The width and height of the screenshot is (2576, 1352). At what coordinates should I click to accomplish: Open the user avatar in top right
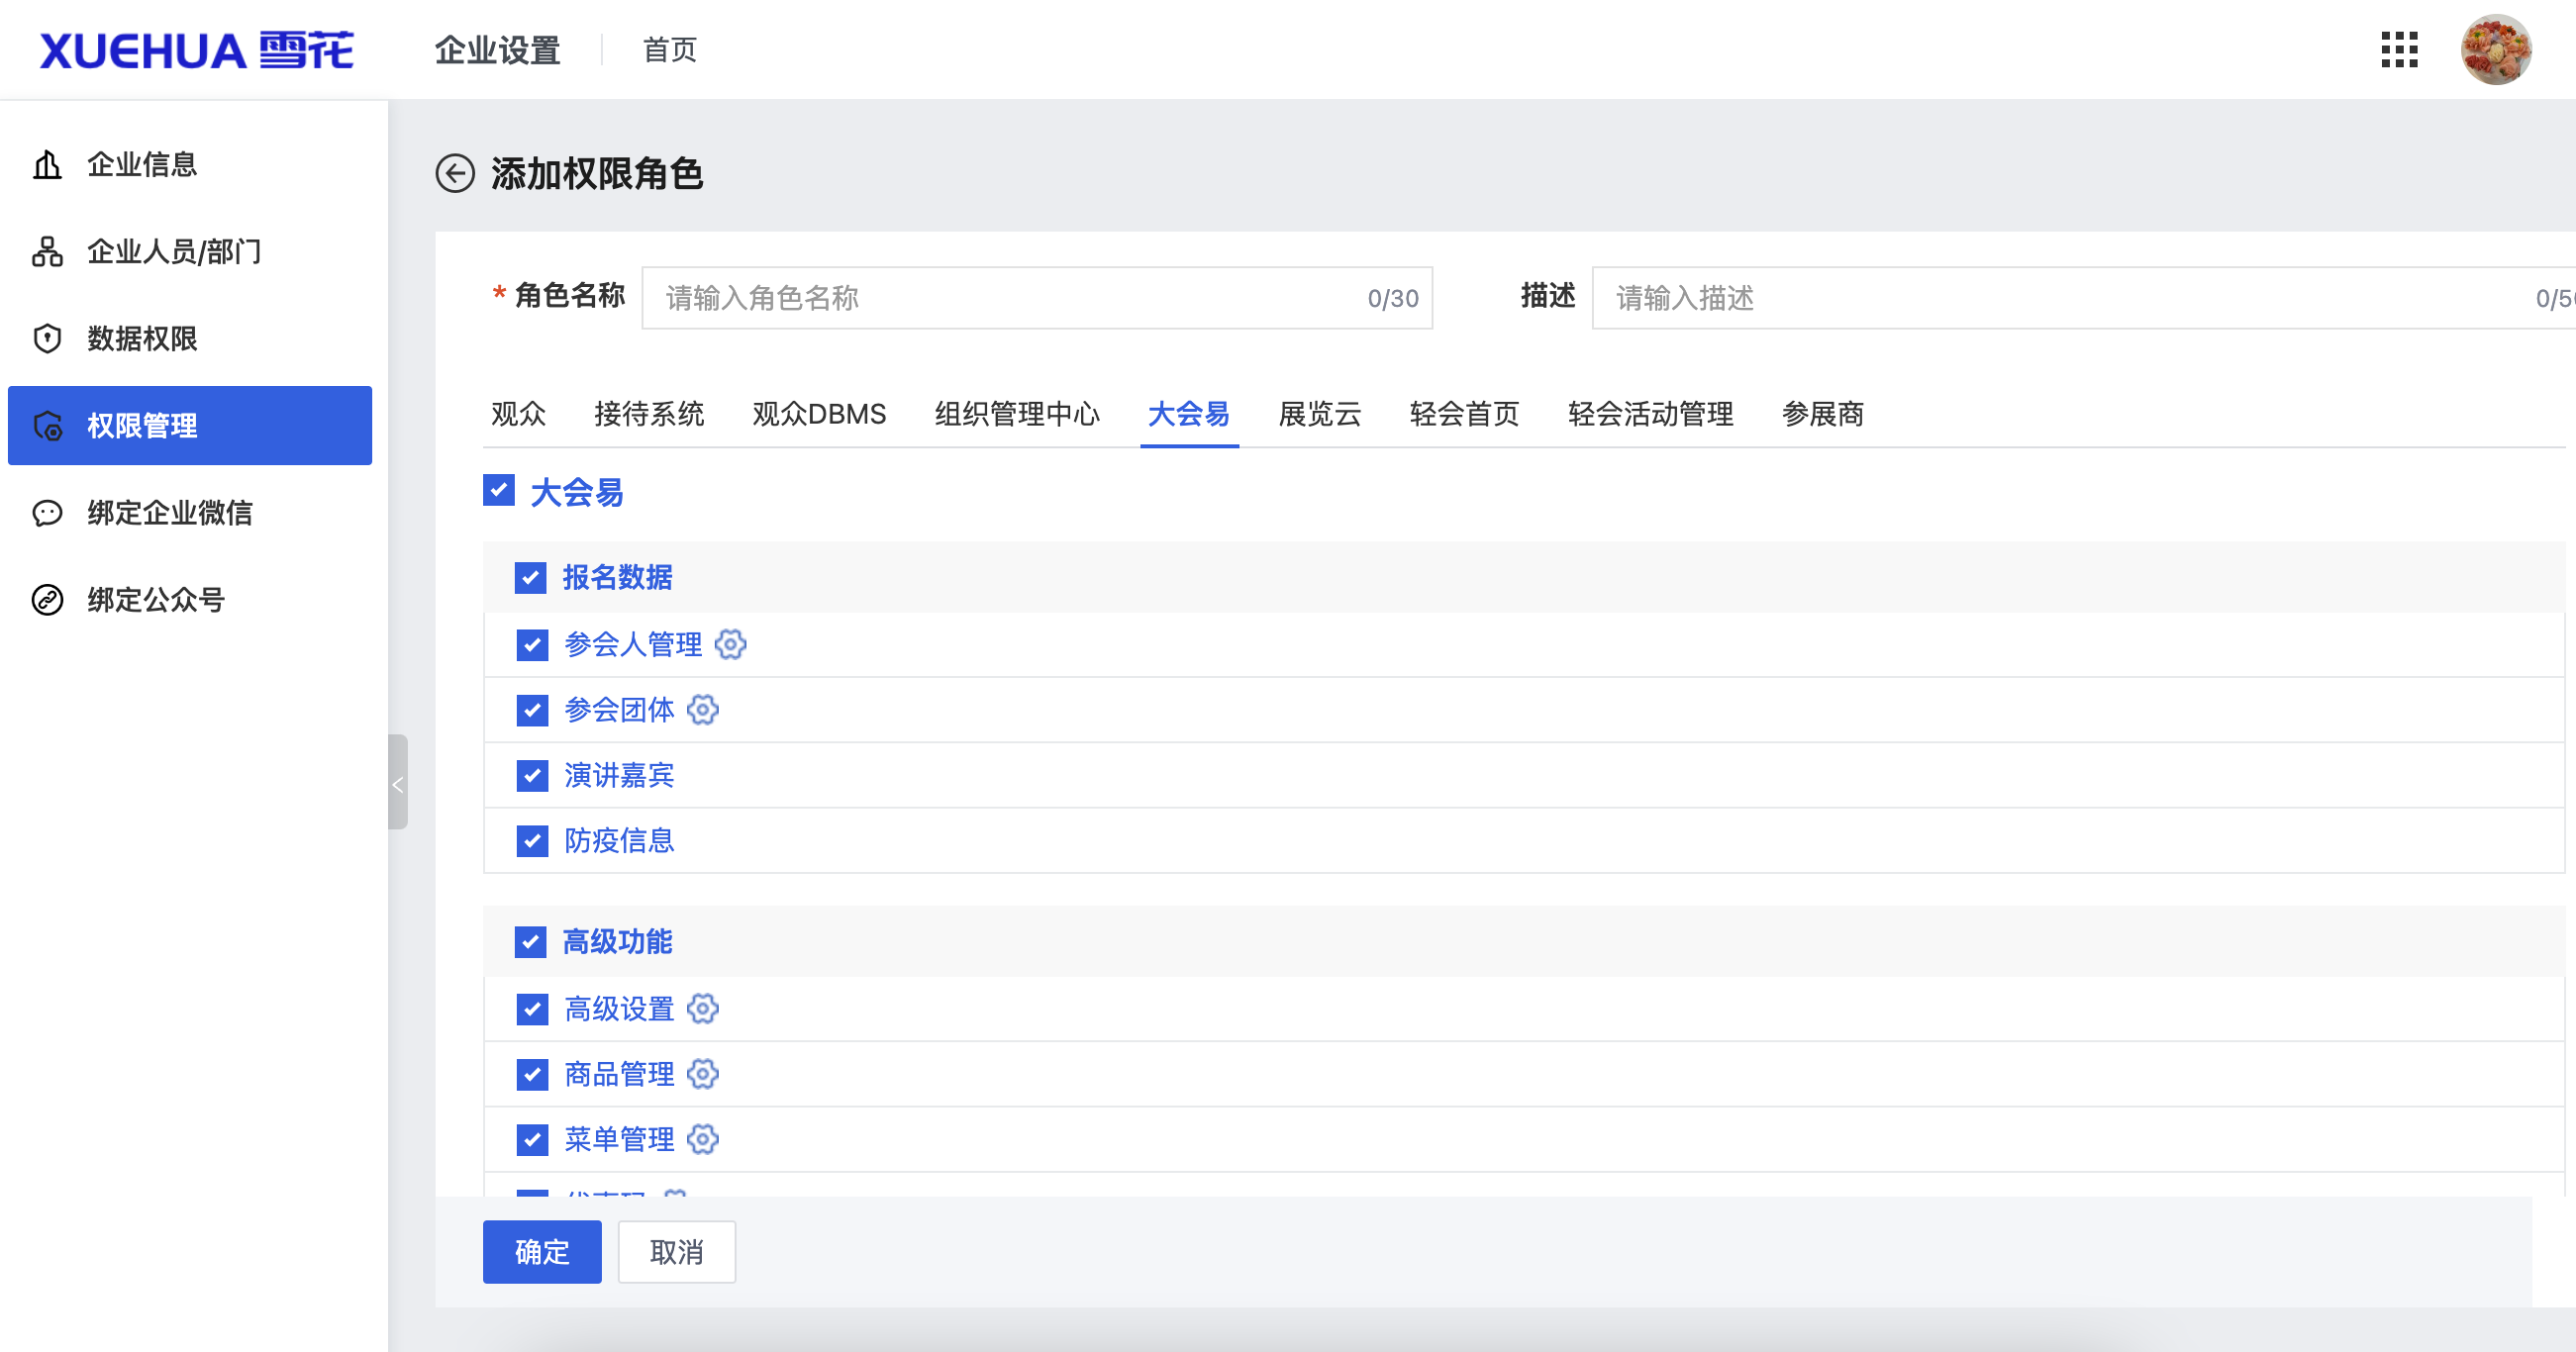(x=2497, y=49)
